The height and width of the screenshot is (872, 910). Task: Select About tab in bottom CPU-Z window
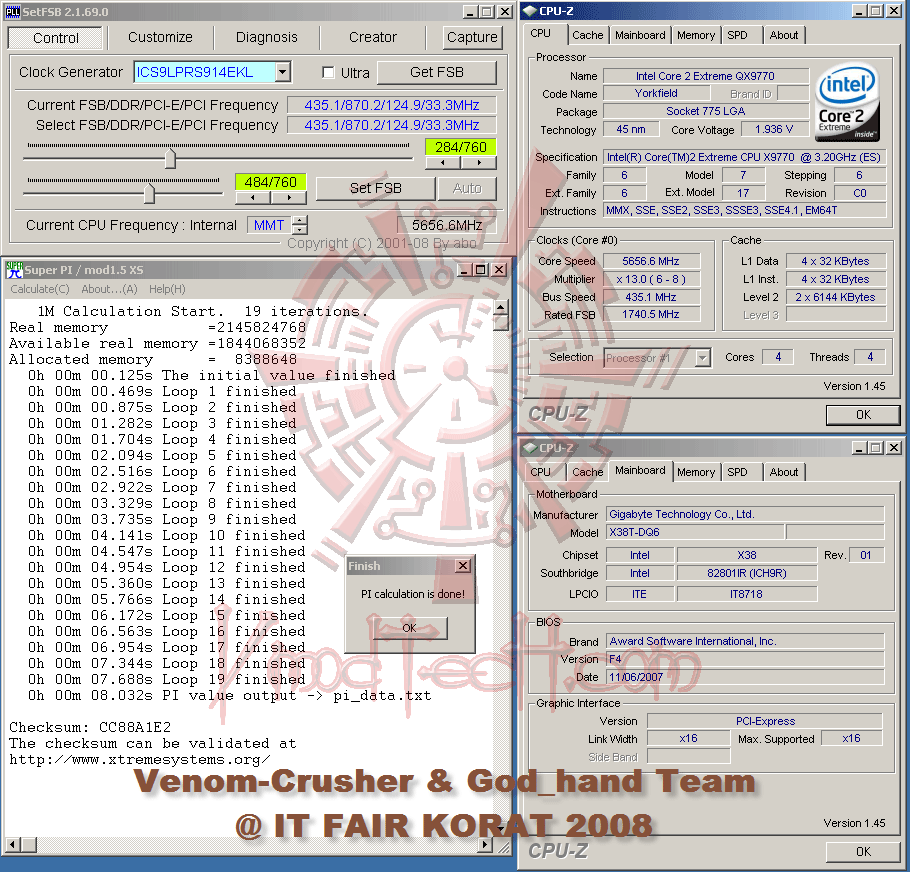click(783, 472)
